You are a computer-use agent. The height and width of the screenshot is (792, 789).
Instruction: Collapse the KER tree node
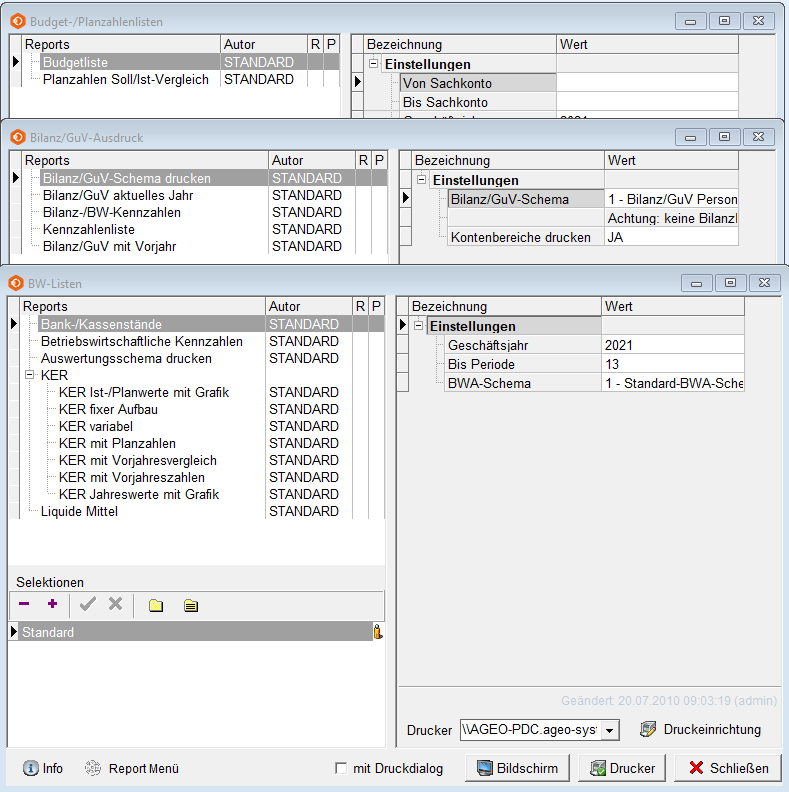click(x=30, y=375)
